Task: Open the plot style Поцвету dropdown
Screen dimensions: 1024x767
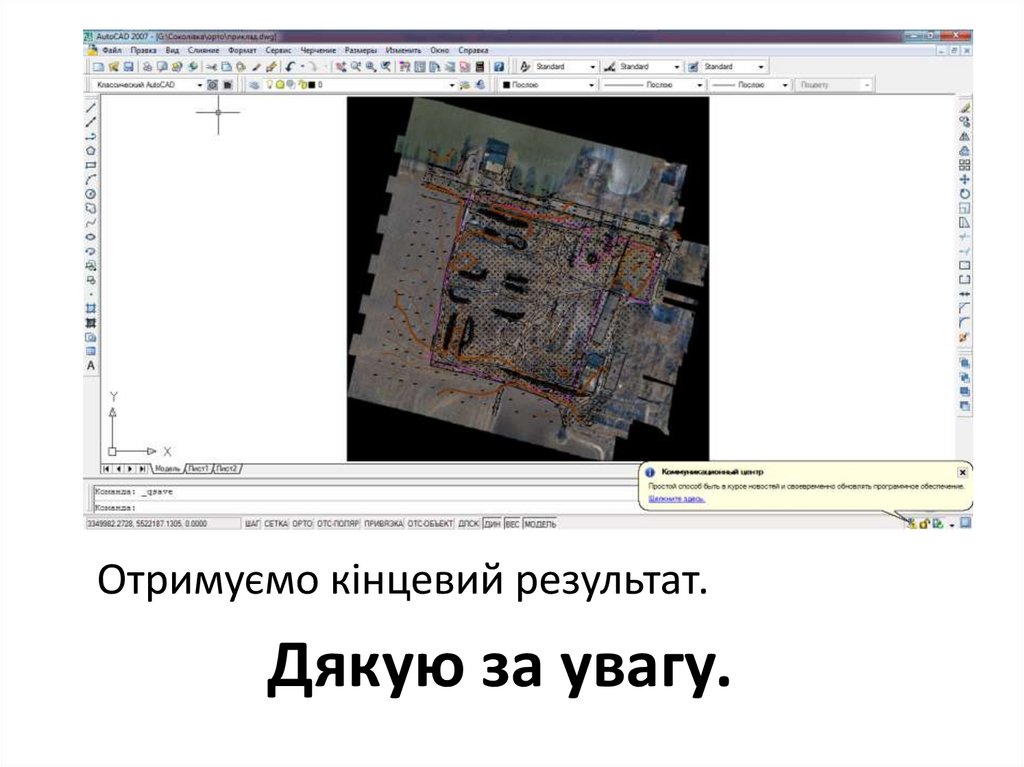Action: (867, 85)
